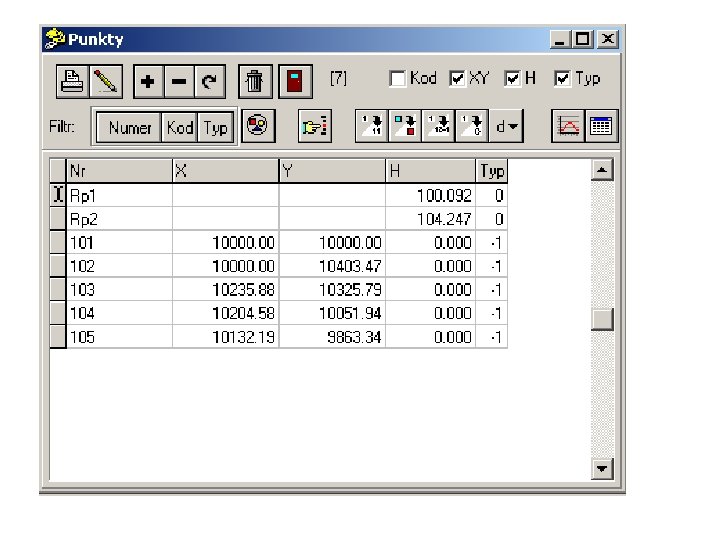The height and width of the screenshot is (540, 720).
Task: Filter by Numer button
Action: [129, 127]
